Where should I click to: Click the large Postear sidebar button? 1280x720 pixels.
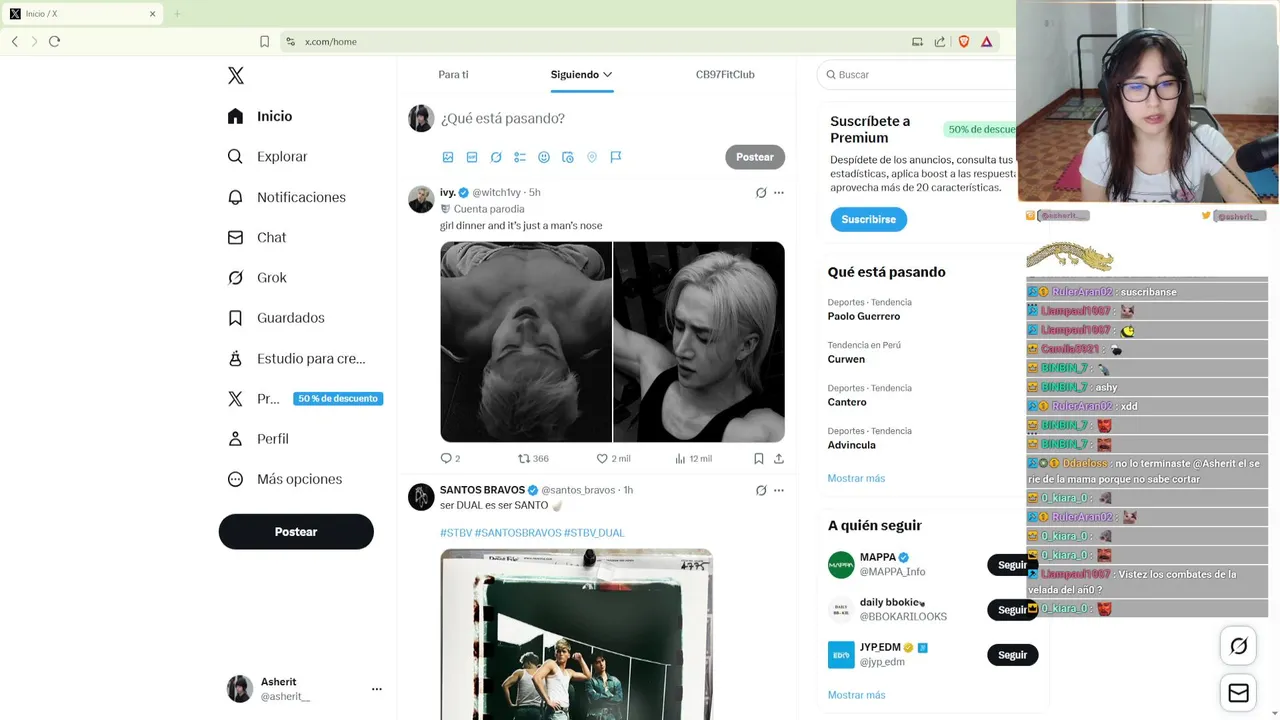click(296, 532)
